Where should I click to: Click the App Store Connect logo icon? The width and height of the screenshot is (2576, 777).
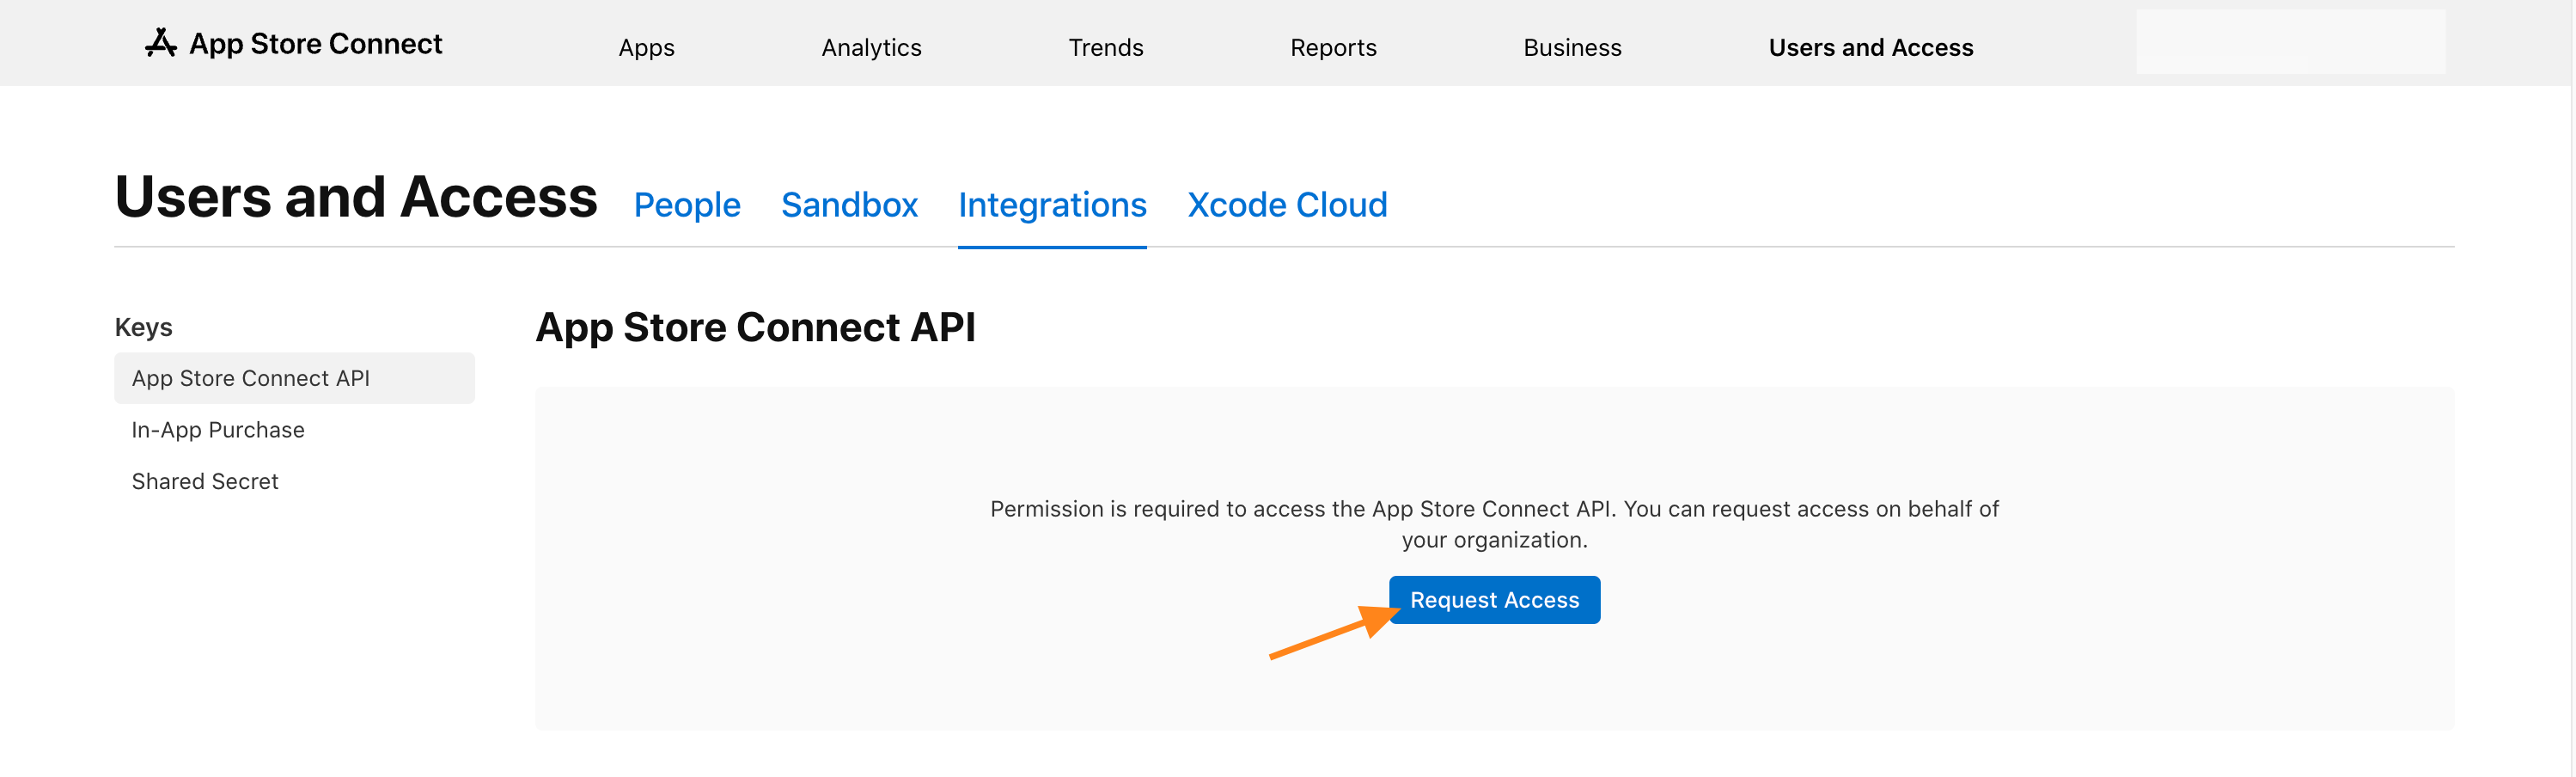point(161,43)
